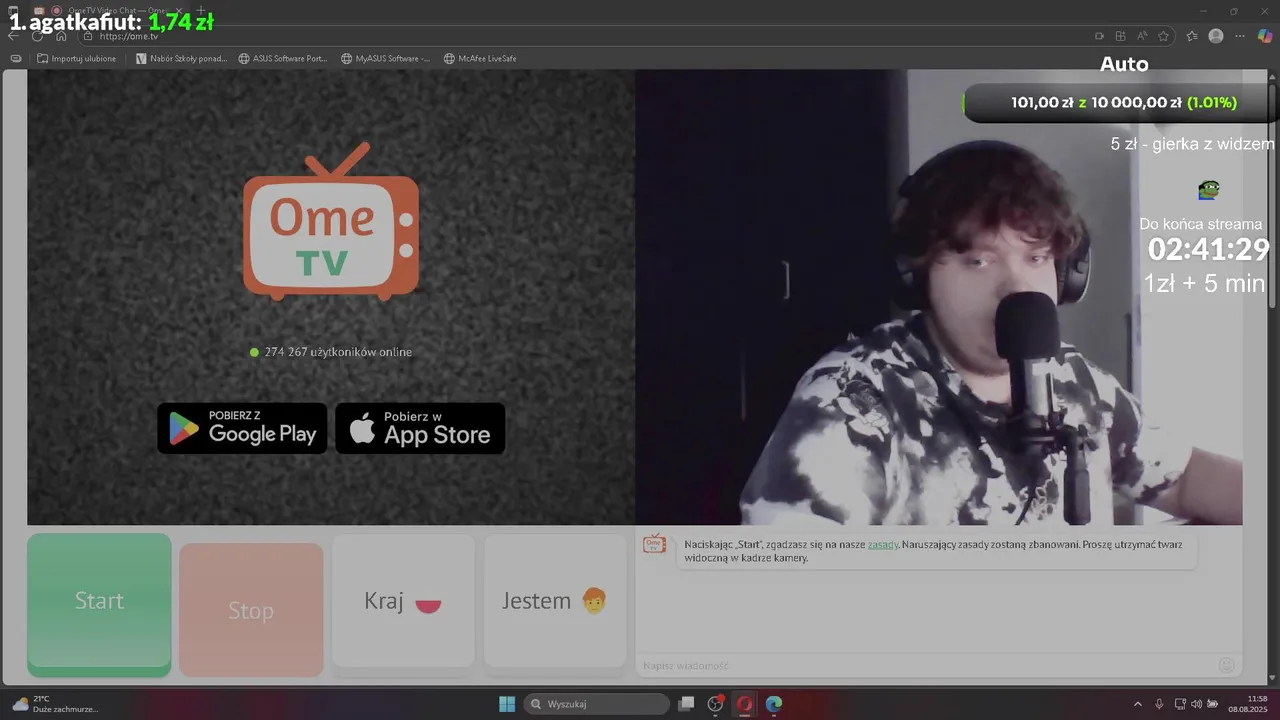This screenshot has width=1280, height=720.
Task: Open the browser profile icon
Action: click(x=1216, y=36)
